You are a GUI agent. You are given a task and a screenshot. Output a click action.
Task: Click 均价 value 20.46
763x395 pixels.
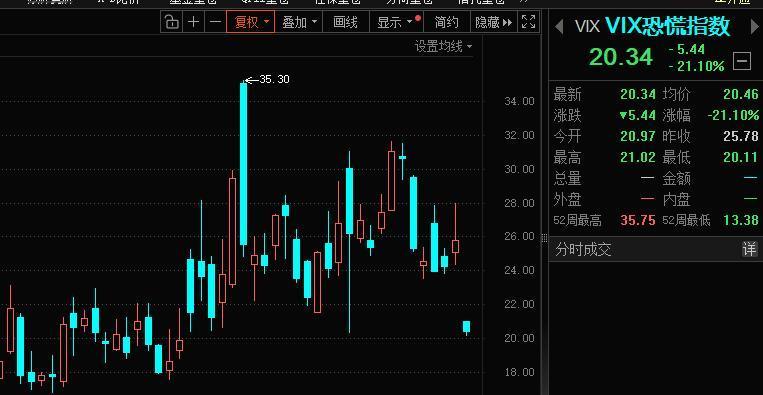tap(741, 94)
